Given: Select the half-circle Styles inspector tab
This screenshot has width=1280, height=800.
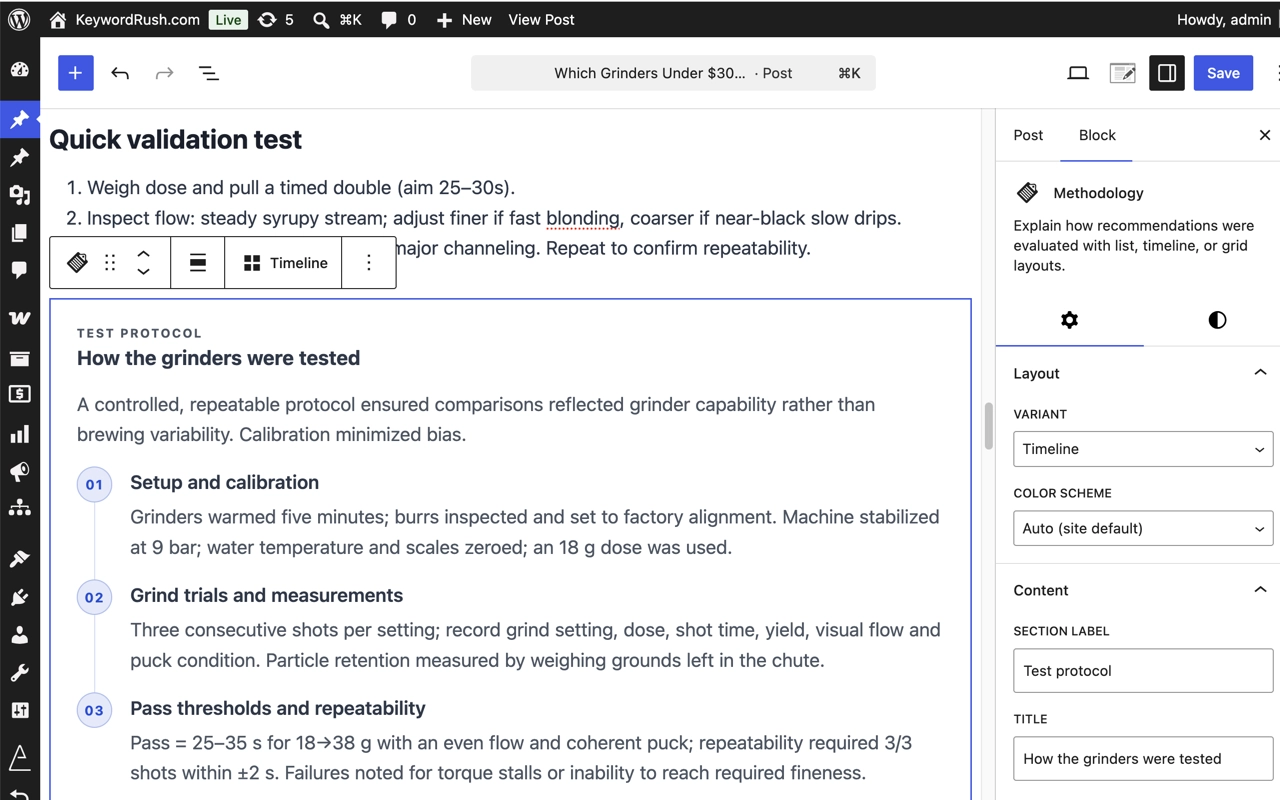Looking at the screenshot, I should (1217, 320).
